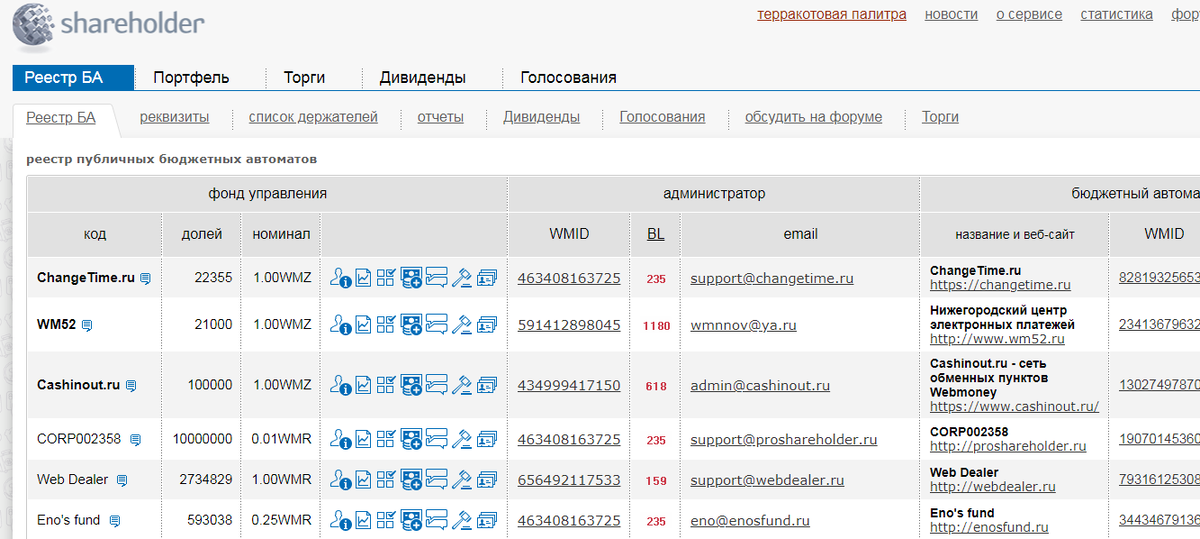The height and width of the screenshot is (539, 1200).
Task: Open the список держателей sub-tab
Action: click(x=313, y=117)
